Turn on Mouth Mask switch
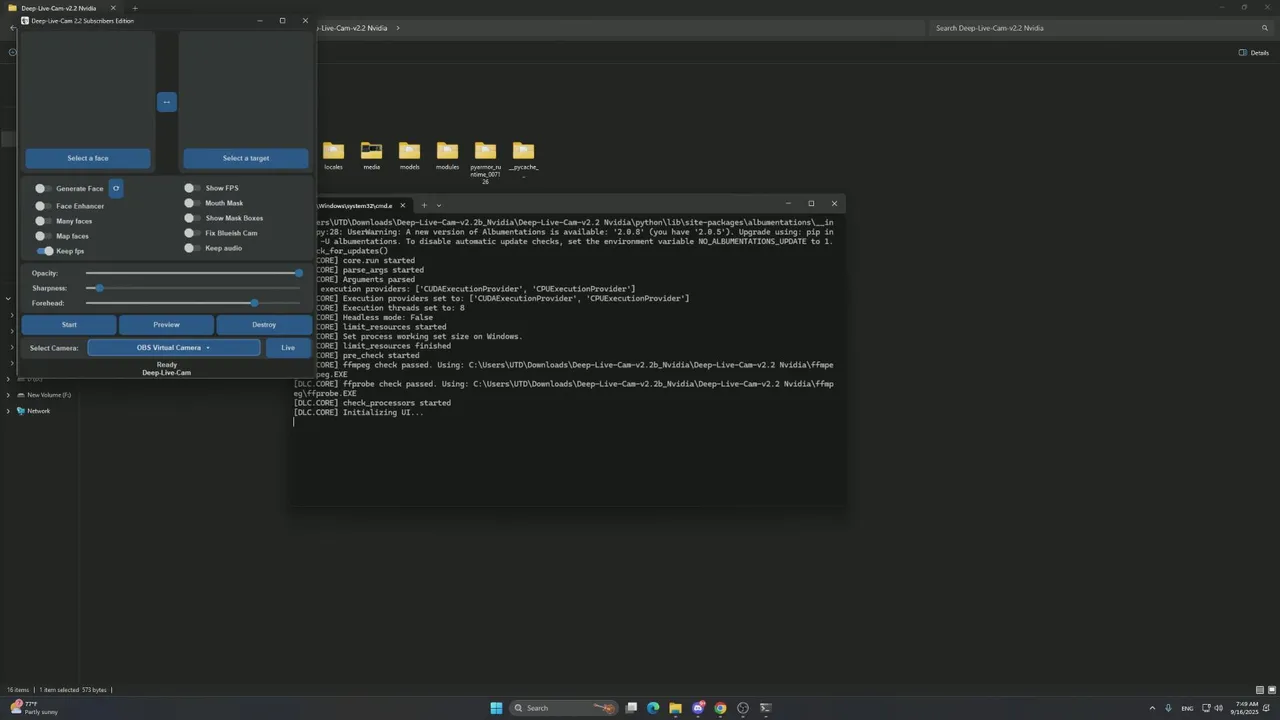Image resolution: width=1280 pixels, height=720 pixels. tap(190, 203)
